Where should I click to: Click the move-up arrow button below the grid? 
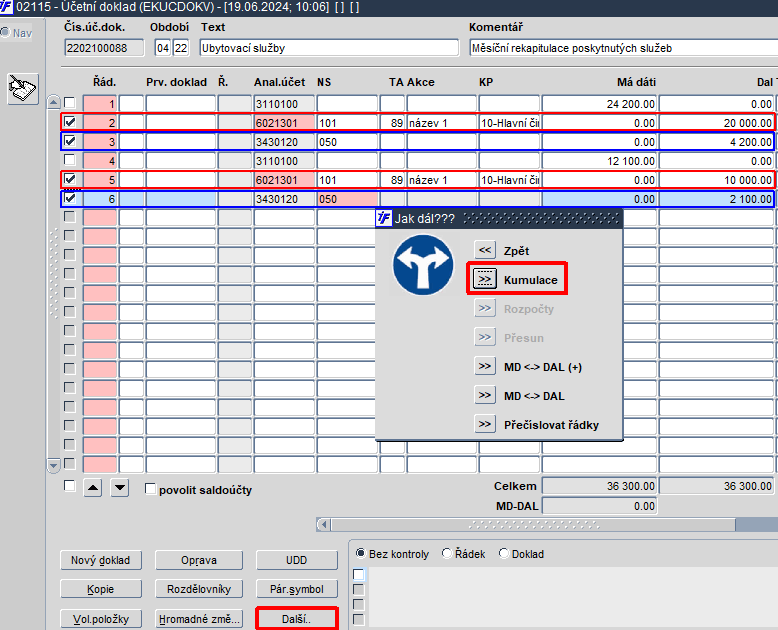[92, 488]
